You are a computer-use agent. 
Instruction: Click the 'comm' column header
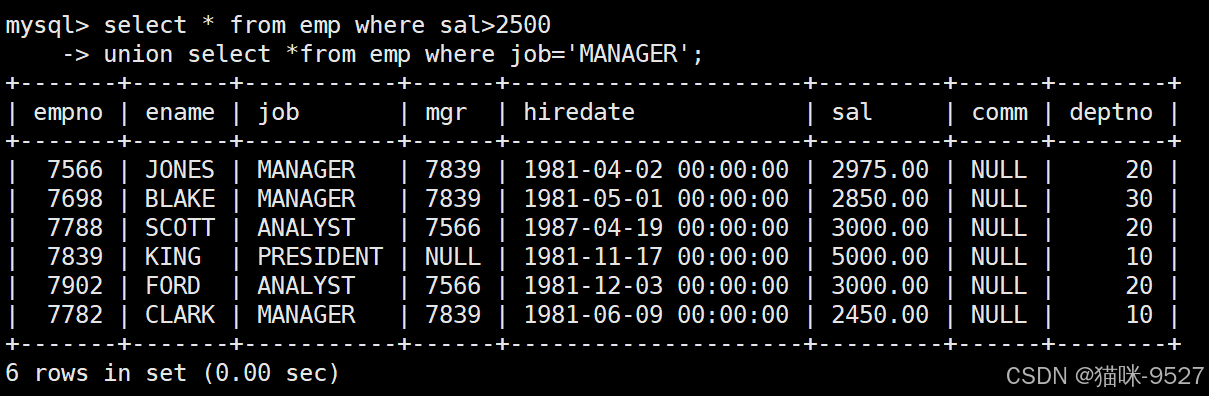pyautogui.click(x=999, y=112)
